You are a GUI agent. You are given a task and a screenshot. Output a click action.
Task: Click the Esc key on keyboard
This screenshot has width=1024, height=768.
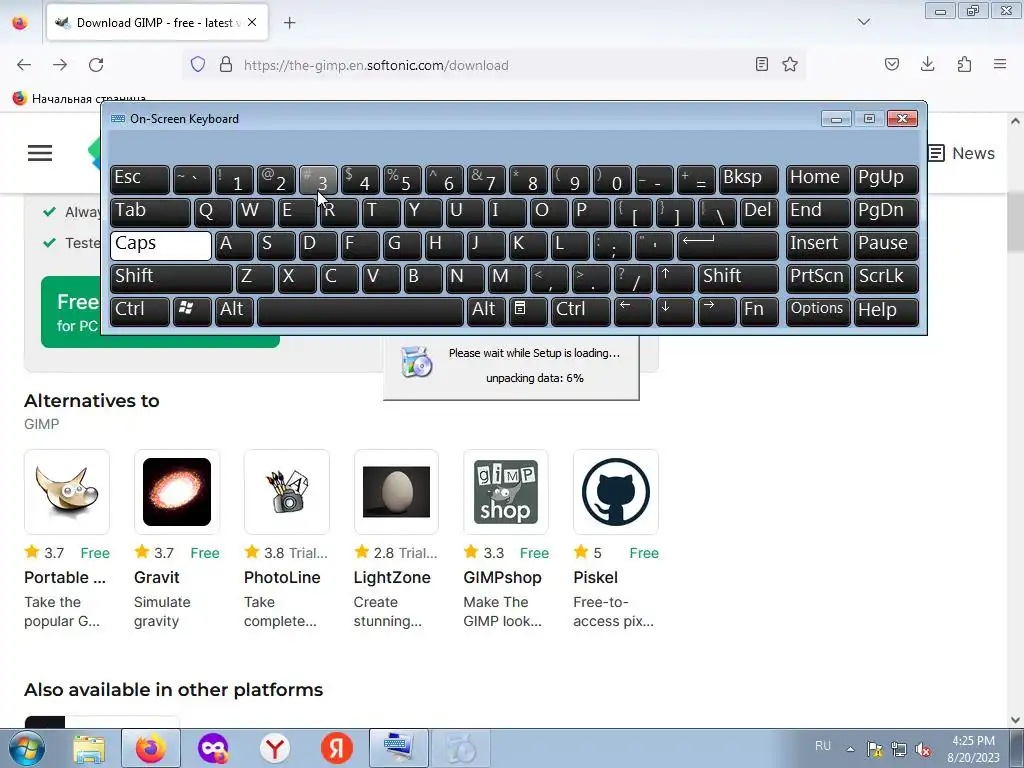coord(140,179)
